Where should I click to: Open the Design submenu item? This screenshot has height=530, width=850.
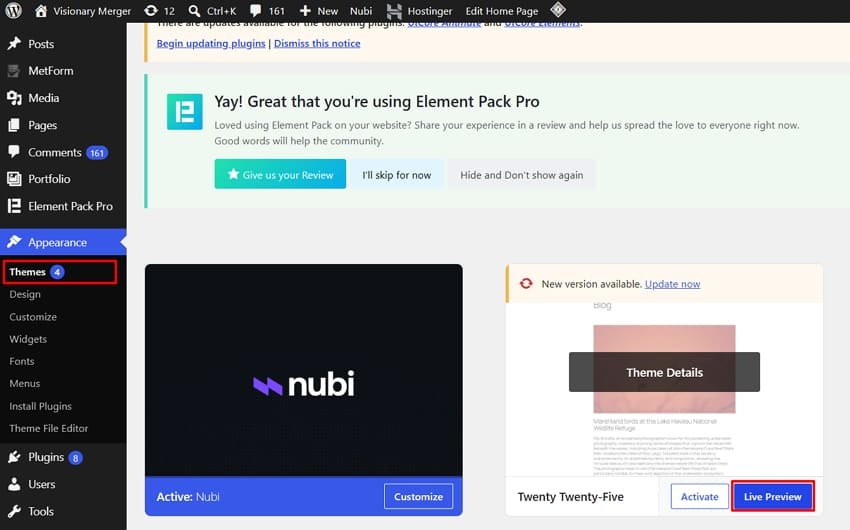point(25,294)
